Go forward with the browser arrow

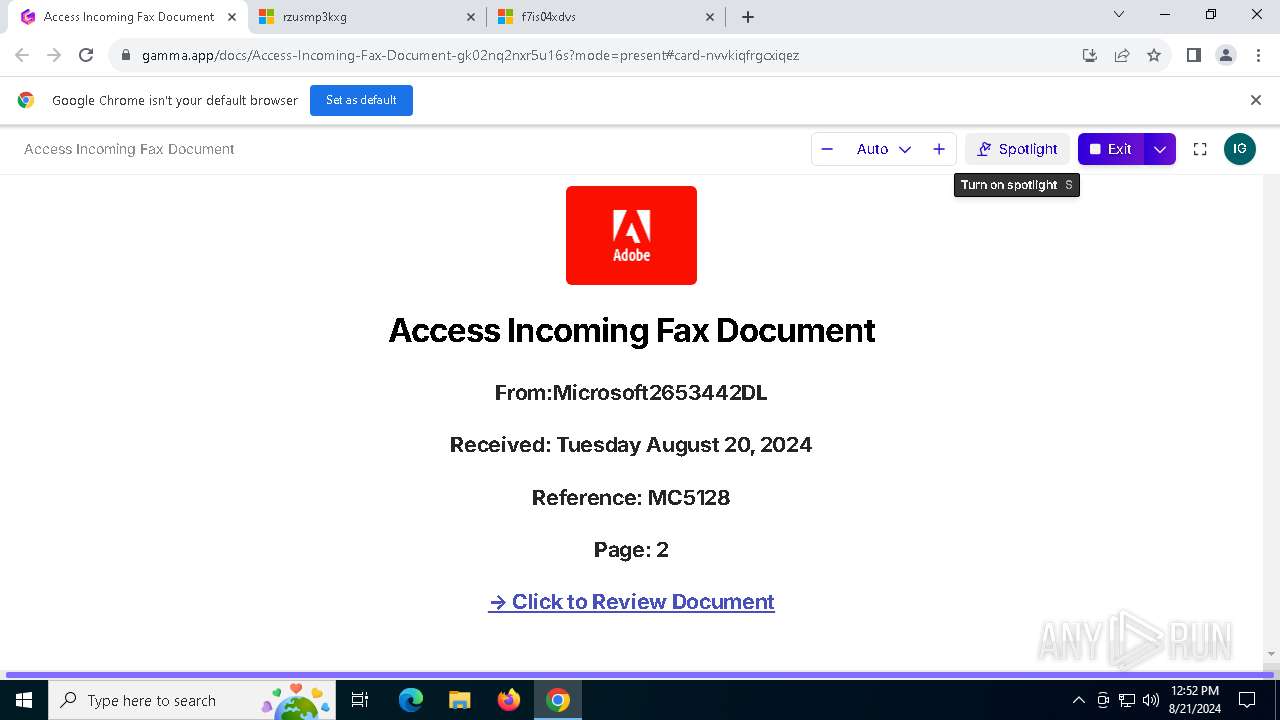coord(54,55)
